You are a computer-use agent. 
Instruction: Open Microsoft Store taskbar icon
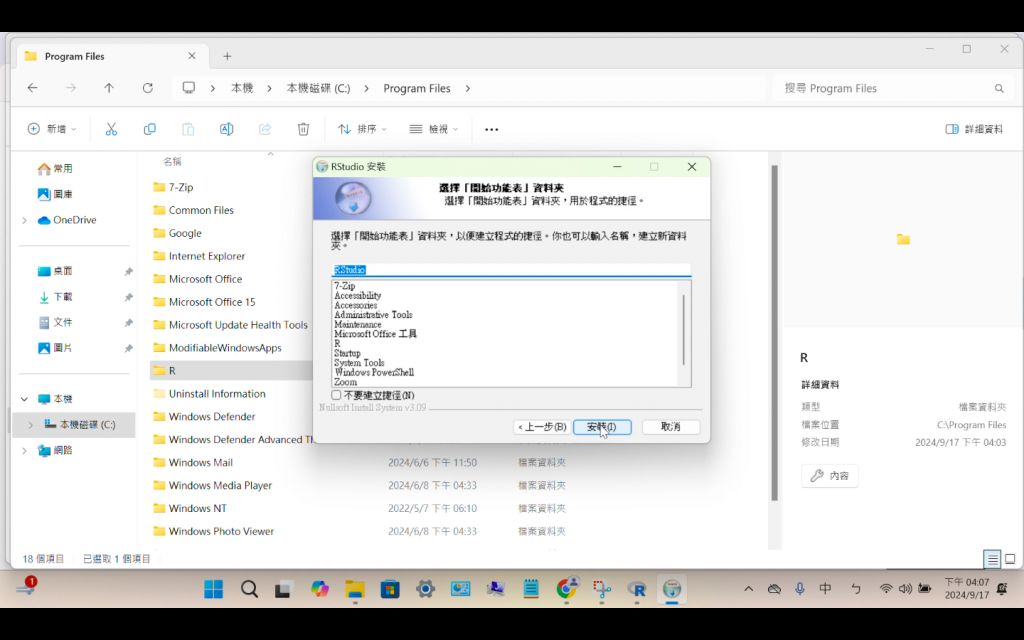pos(390,589)
